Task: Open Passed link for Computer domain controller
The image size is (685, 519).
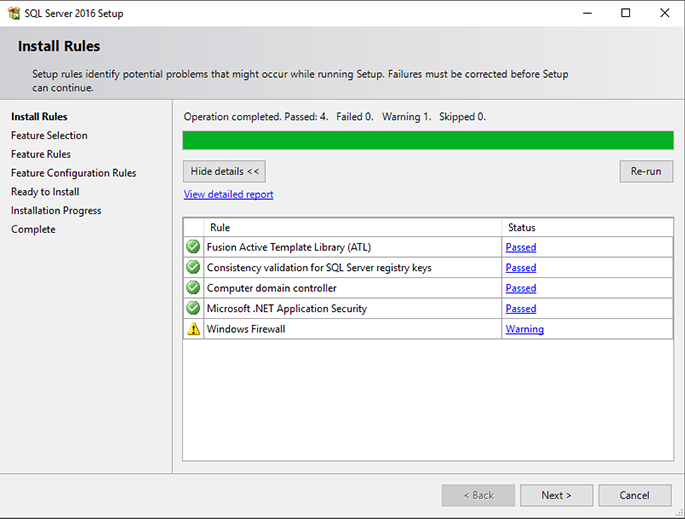Action: pyautogui.click(x=520, y=288)
